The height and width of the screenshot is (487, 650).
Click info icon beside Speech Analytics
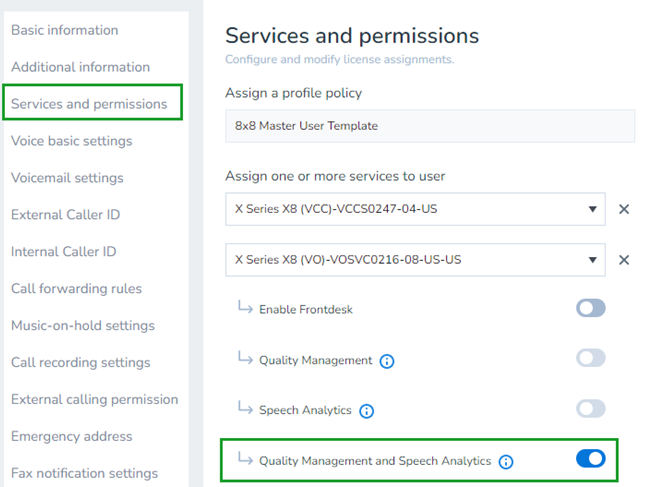367,411
